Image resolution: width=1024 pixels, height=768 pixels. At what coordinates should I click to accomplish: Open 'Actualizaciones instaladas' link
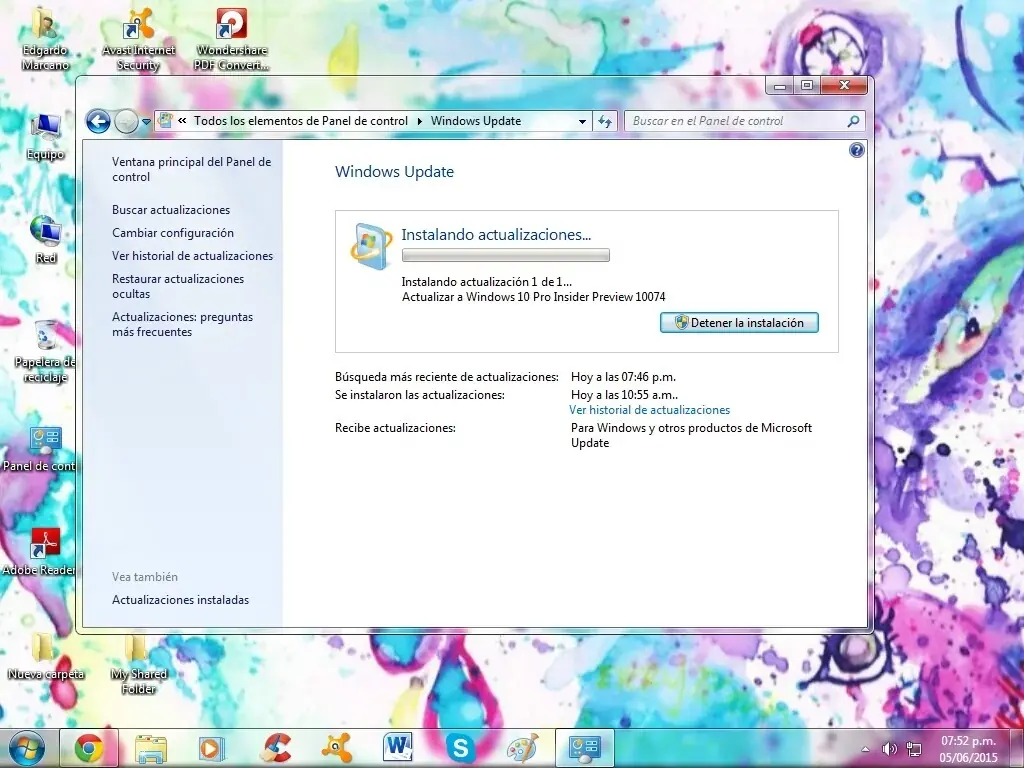point(180,600)
